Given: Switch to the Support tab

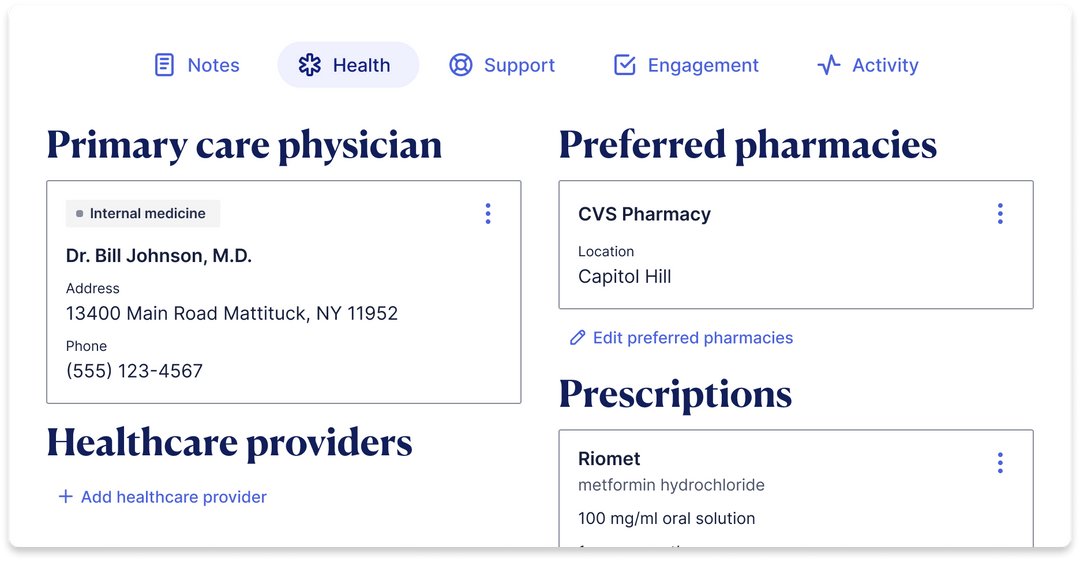Looking at the screenshot, I should pyautogui.click(x=519, y=65).
